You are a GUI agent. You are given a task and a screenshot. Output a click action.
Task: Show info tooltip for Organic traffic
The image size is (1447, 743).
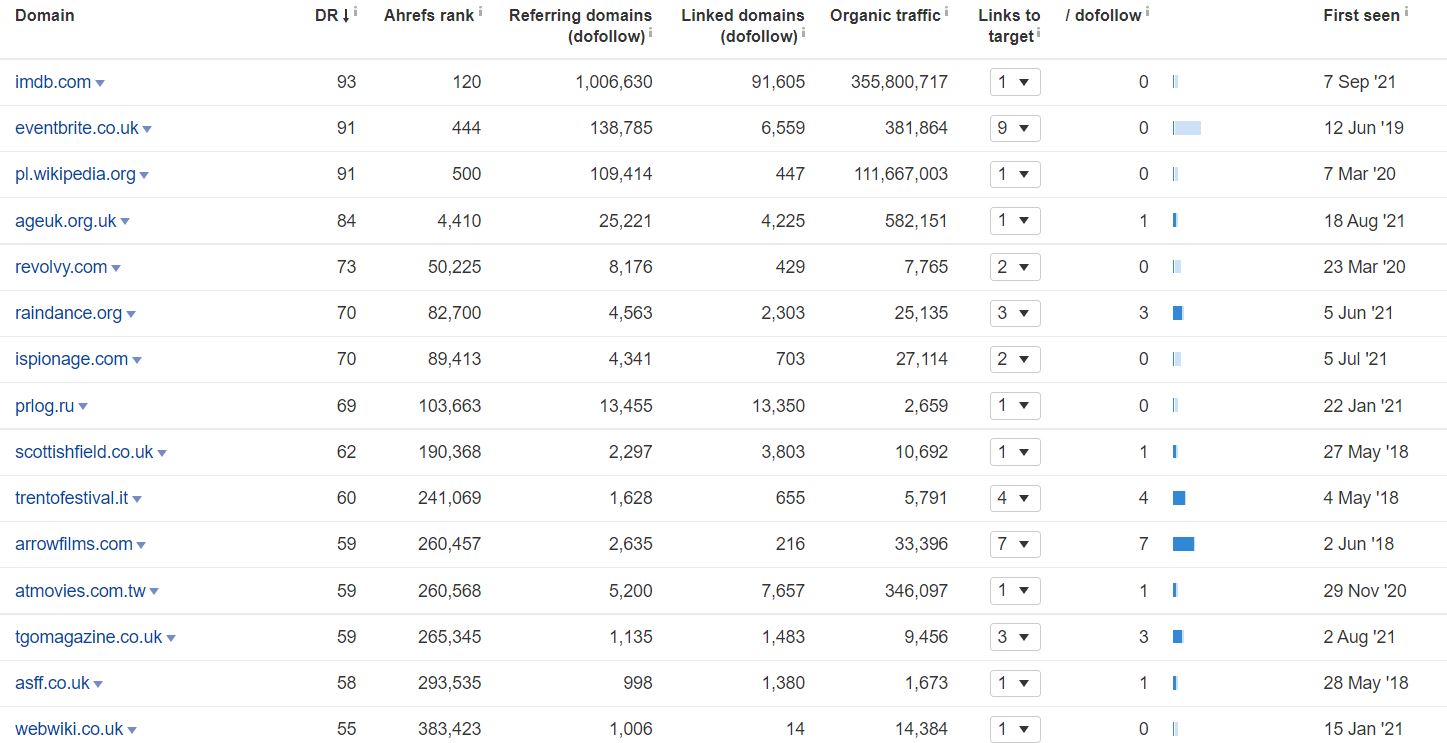[947, 11]
